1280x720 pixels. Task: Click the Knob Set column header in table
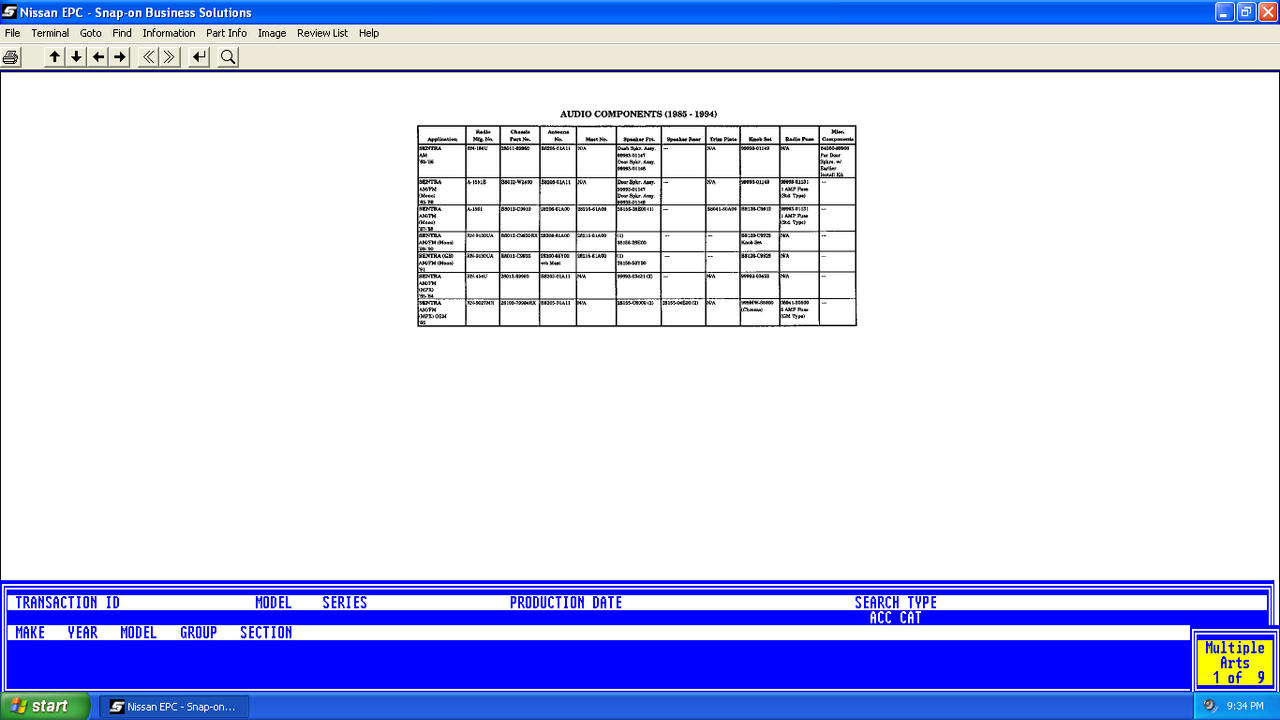pos(759,139)
